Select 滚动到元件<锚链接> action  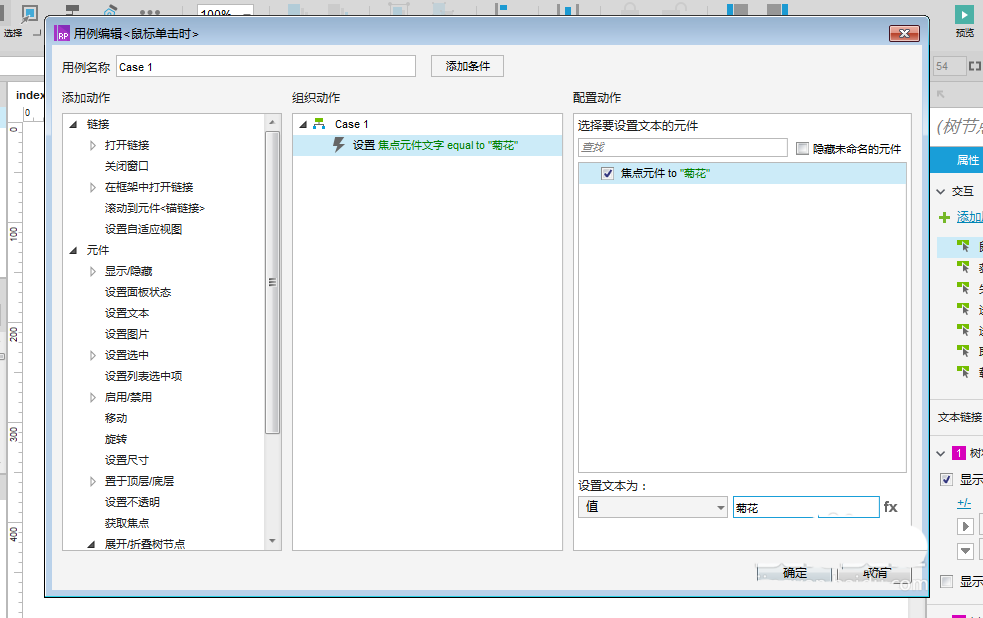point(155,208)
